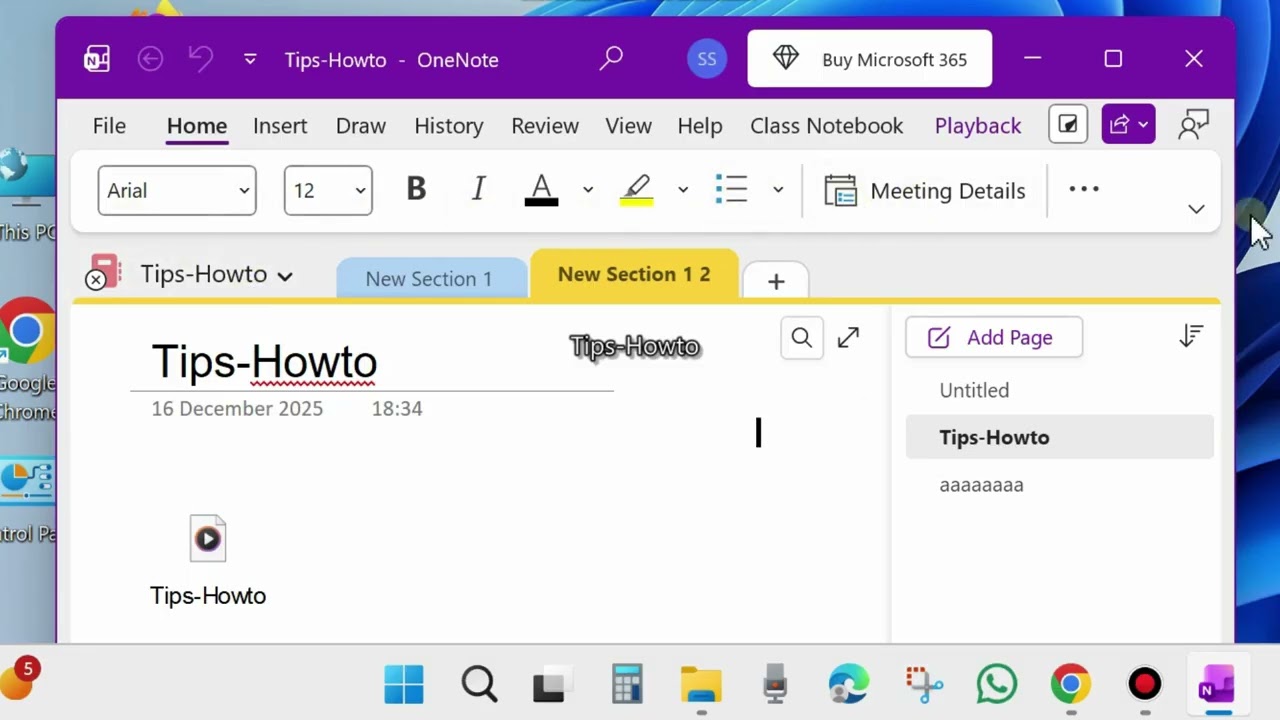Open the purple Share dropdown button

(1129, 125)
